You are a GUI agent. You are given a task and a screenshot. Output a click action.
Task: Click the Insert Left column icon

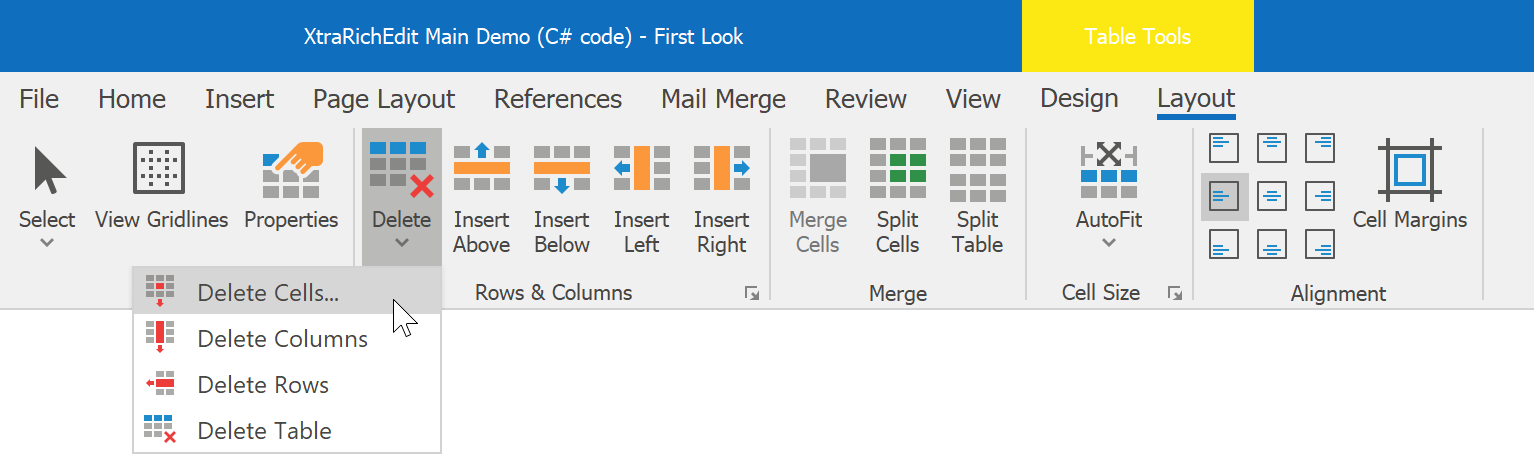[641, 168]
